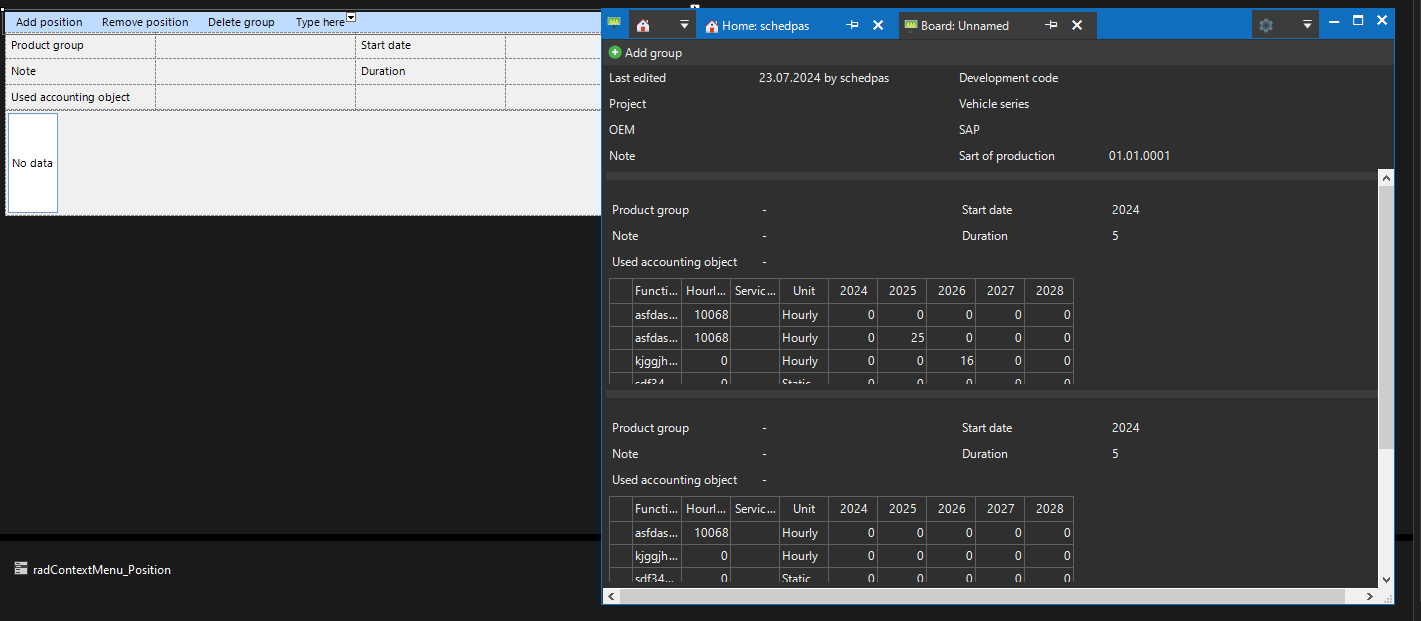This screenshot has width=1421, height=621.
Task: Click the application board icon at window corner
Action: (614, 22)
